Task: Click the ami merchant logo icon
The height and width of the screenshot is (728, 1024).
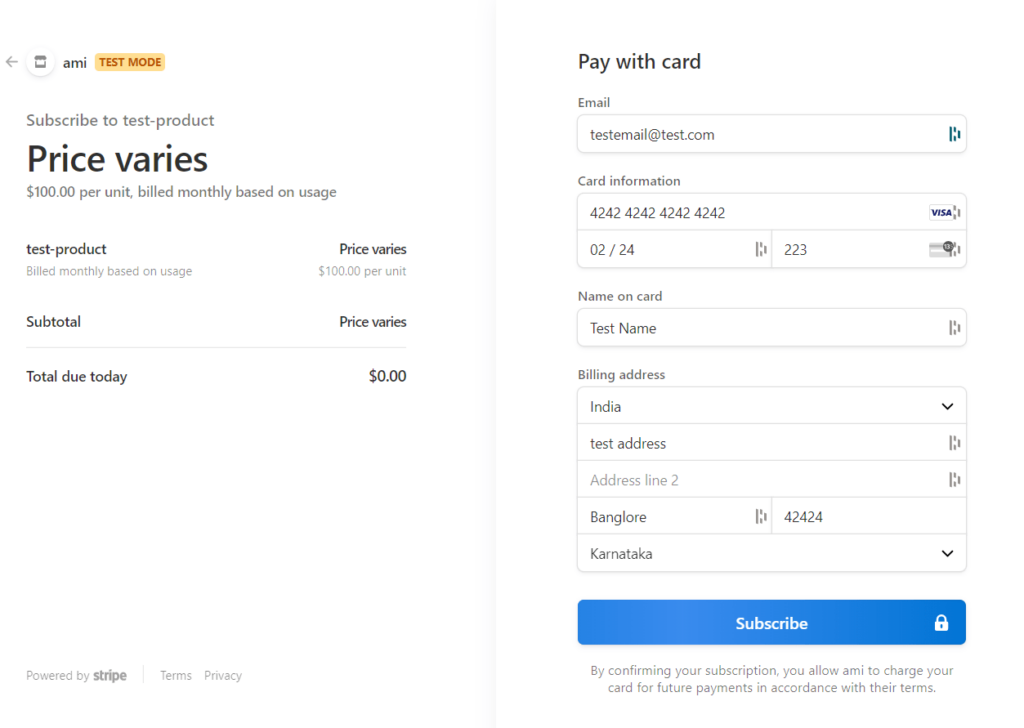Action: click(41, 62)
